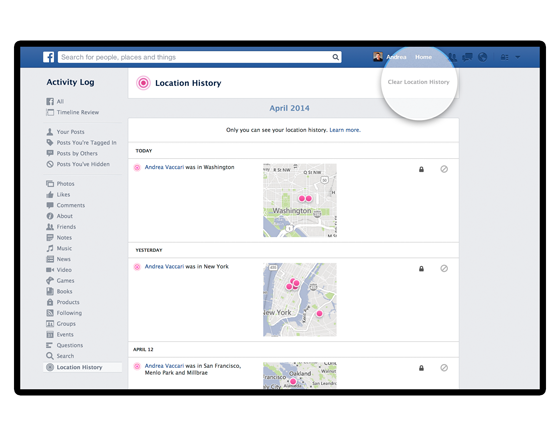Open the Oakland area map thumbnail
Screen dimensions: 560x436
click(x=300, y=376)
